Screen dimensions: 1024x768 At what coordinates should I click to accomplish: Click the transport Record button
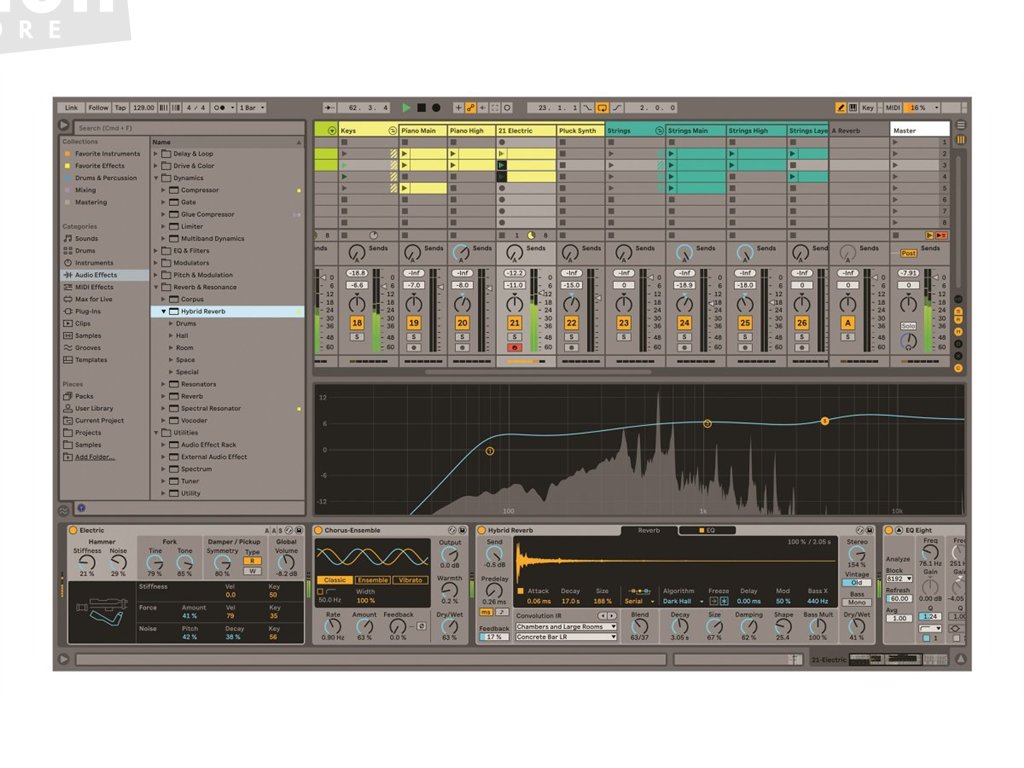pos(436,107)
